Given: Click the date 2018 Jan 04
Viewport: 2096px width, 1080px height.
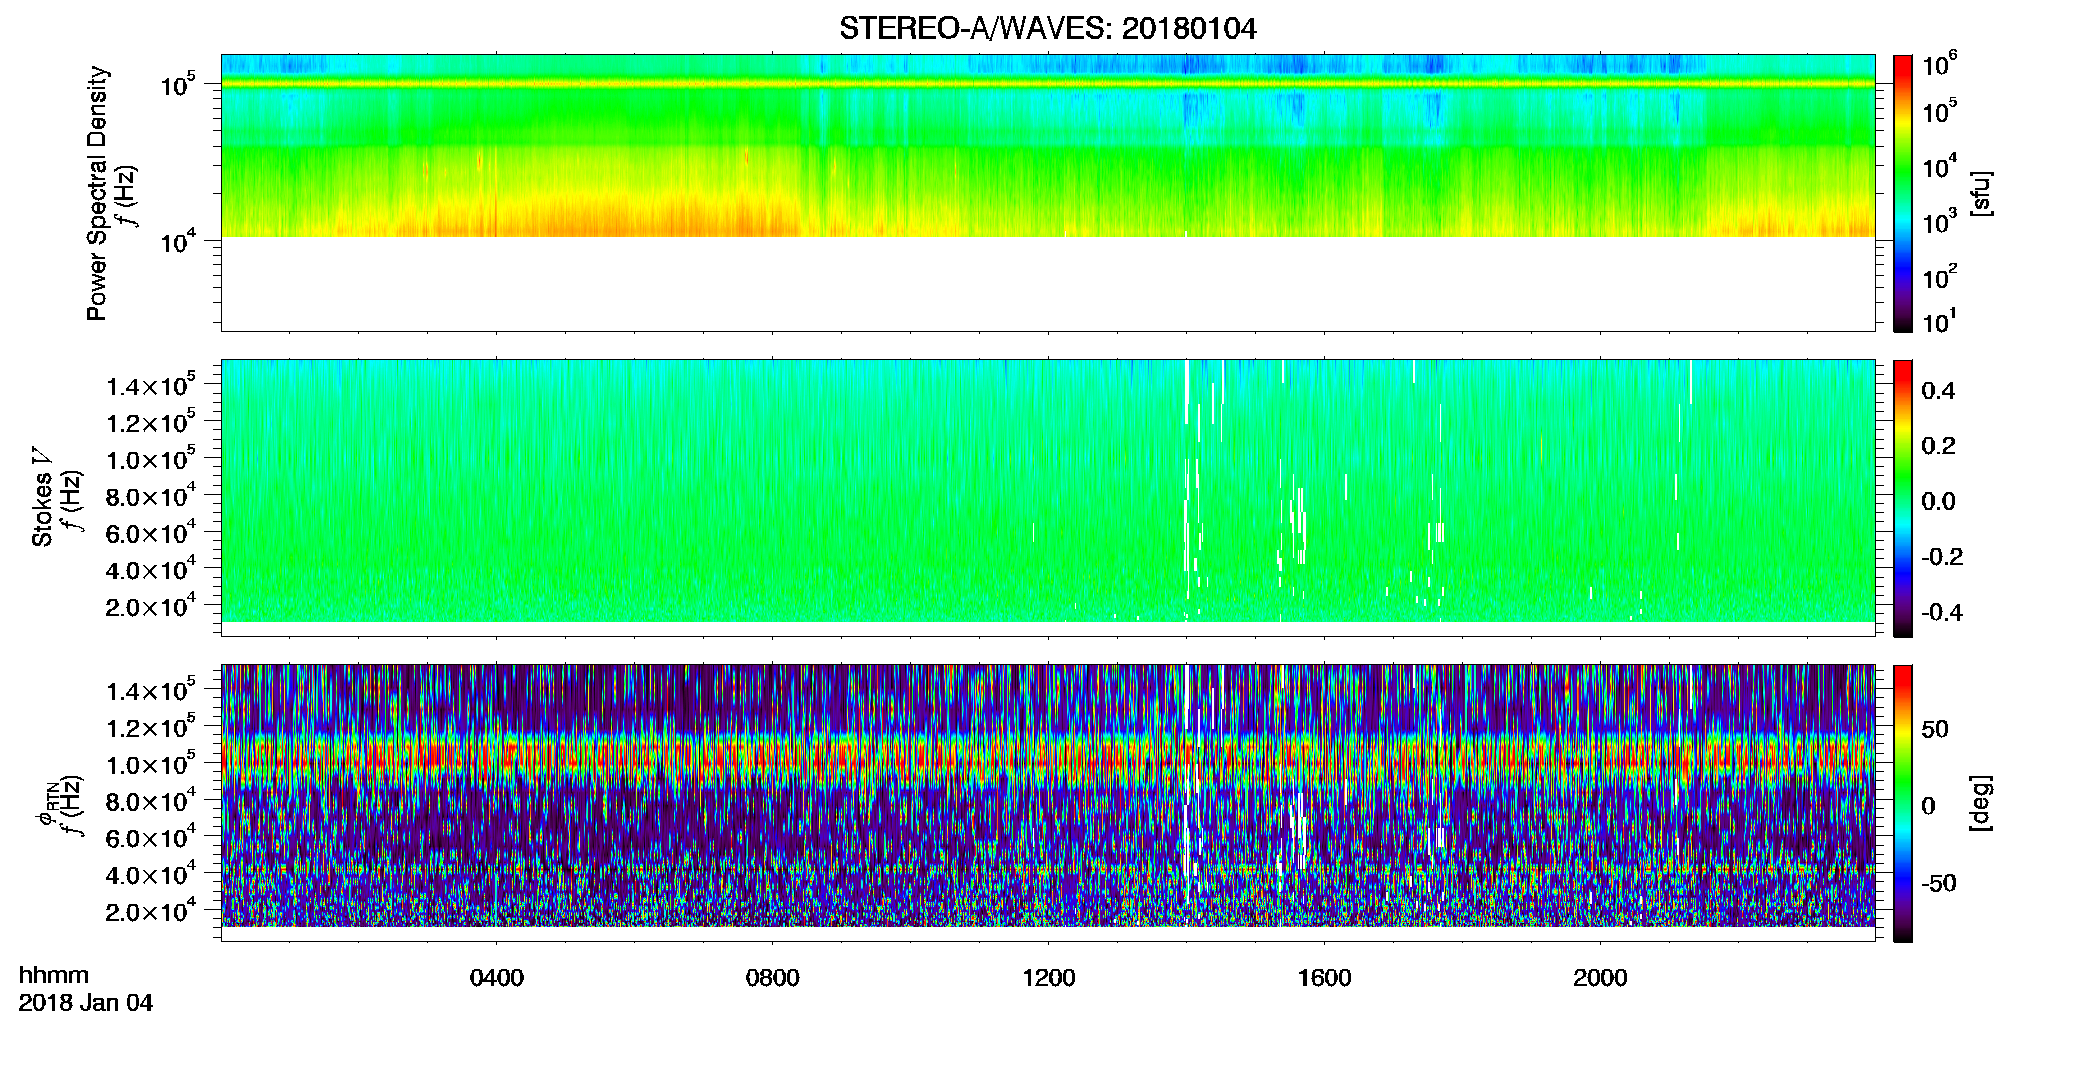Looking at the screenshot, I should click(x=86, y=1003).
